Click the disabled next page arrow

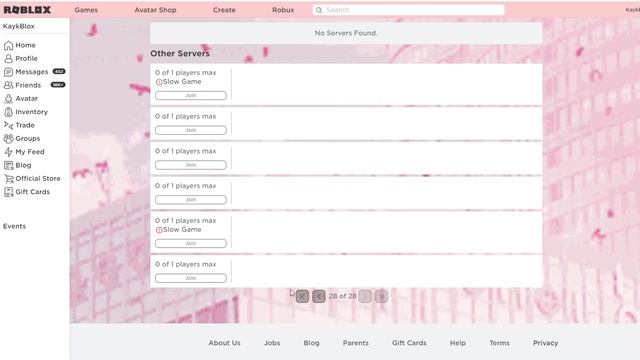tap(365, 296)
